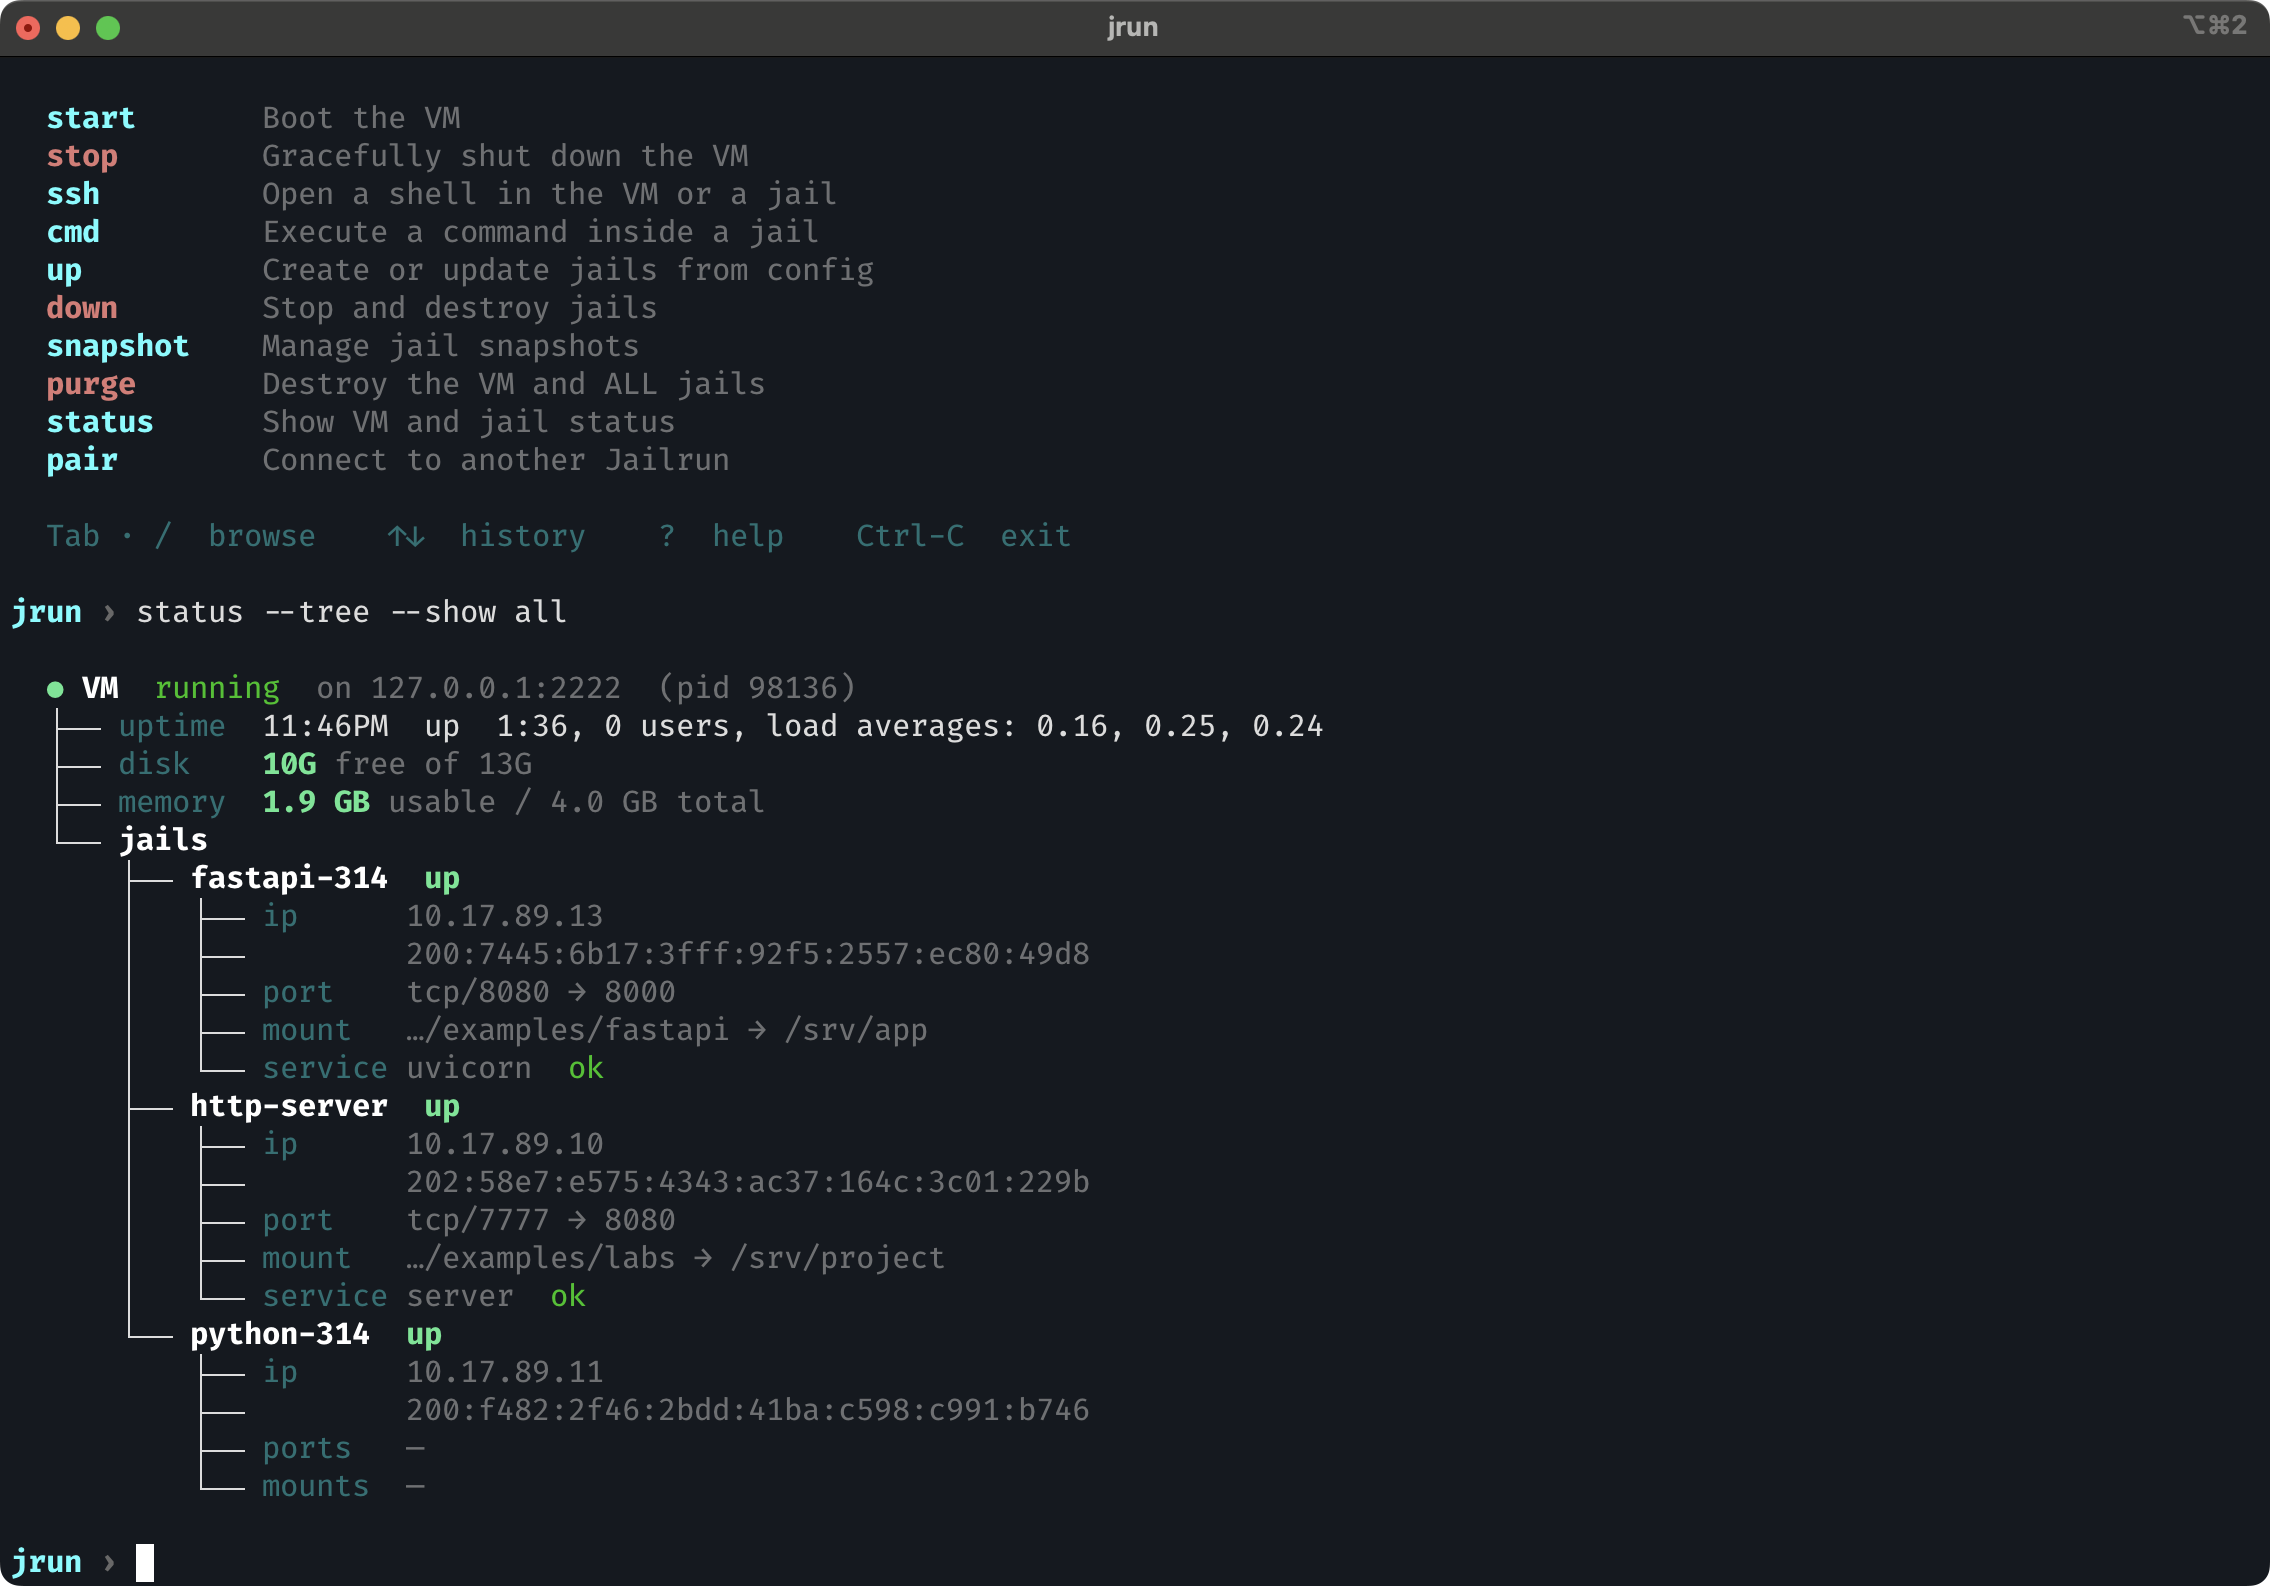2270x1586 pixels.
Task: Click 'Connect to another Jailrun' description
Action: click(496, 460)
